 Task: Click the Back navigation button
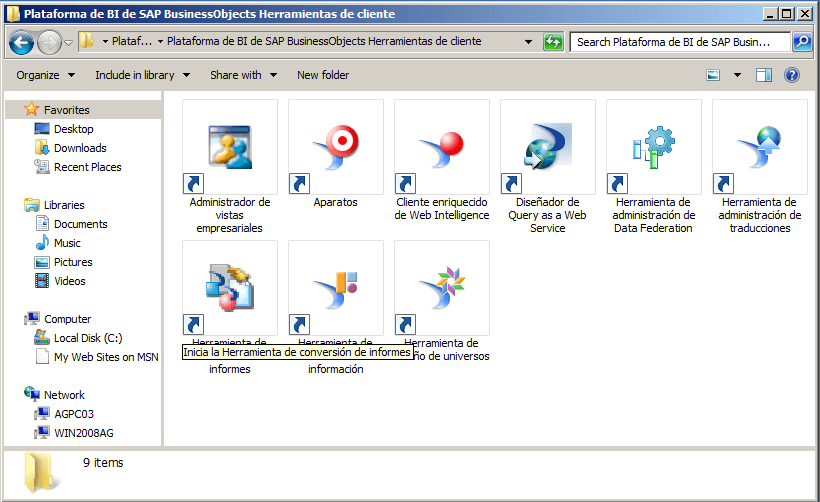click(21, 42)
